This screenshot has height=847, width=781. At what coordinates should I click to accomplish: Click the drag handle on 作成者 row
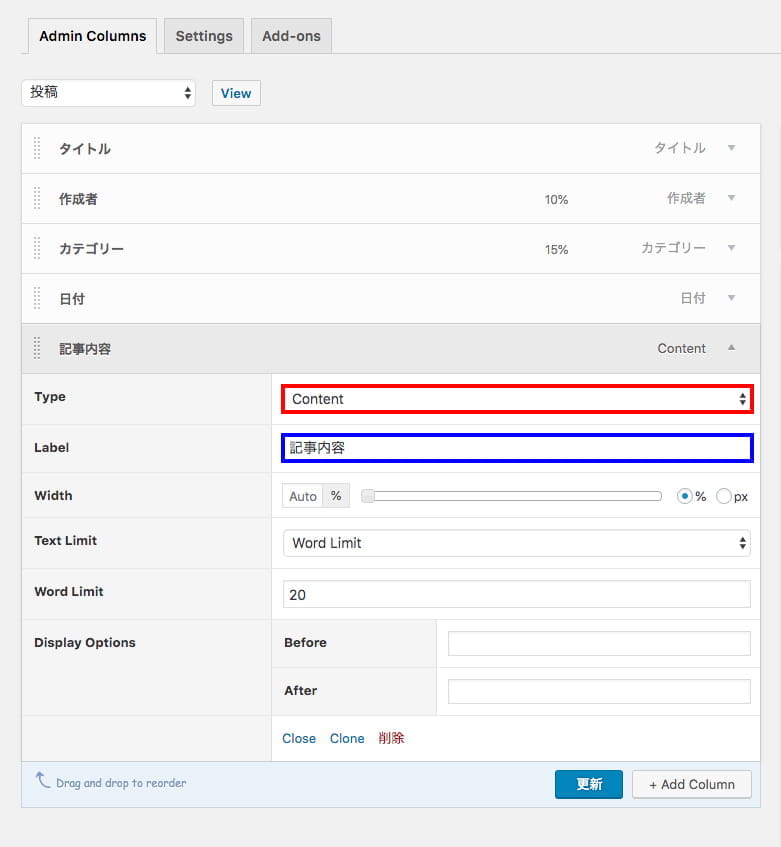(x=37, y=198)
